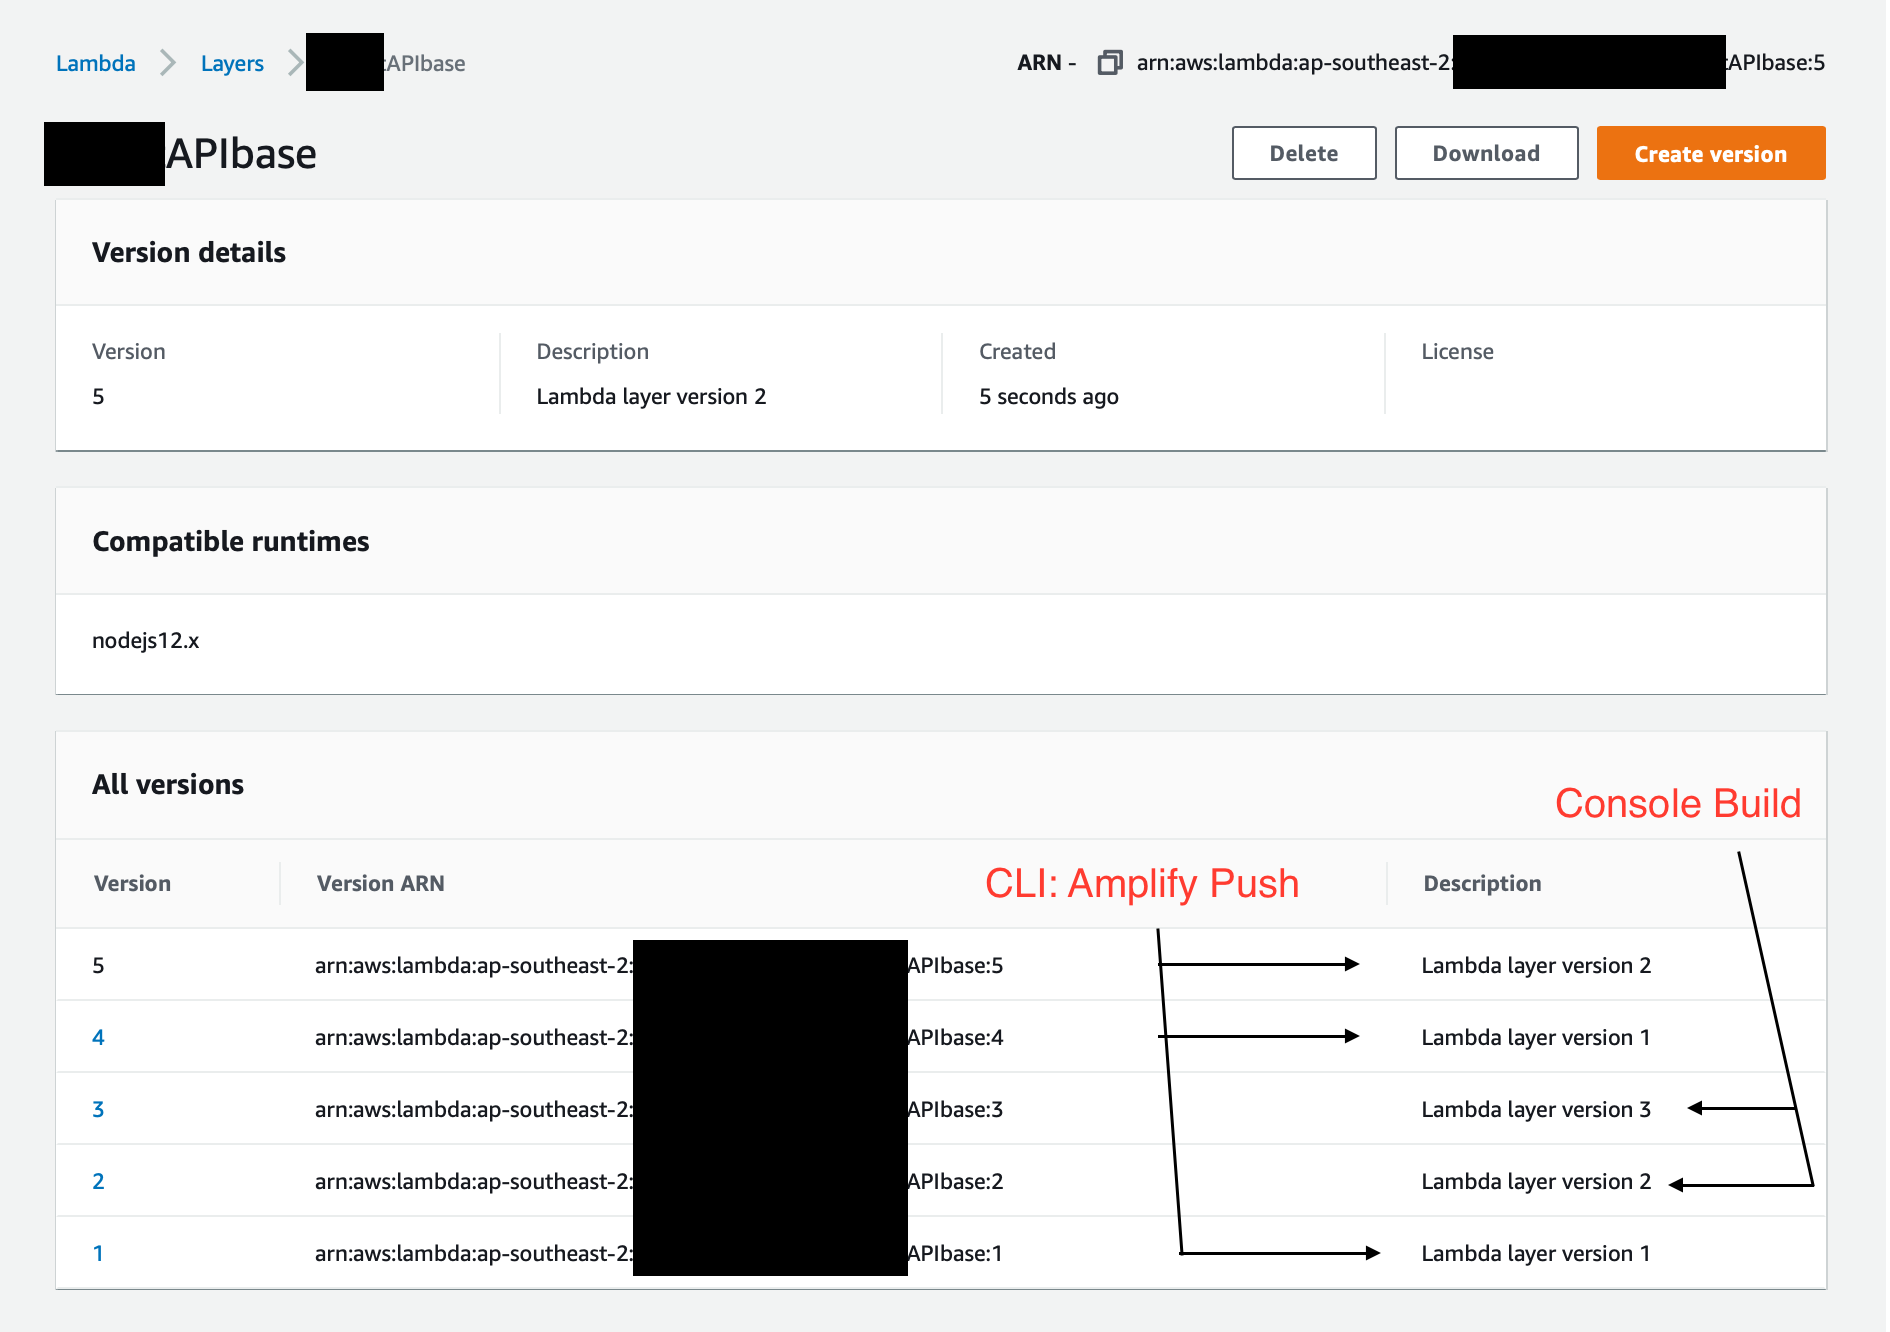Image resolution: width=1890 pixels, height=1332 pixels.
Task: Click 'Lambda layer version 2' in Version details
Action: tap(651, 396)
